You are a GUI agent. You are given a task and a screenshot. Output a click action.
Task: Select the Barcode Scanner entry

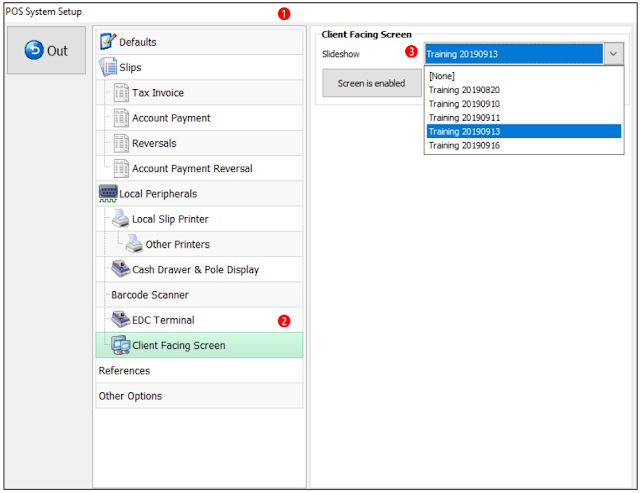point(200,295)
